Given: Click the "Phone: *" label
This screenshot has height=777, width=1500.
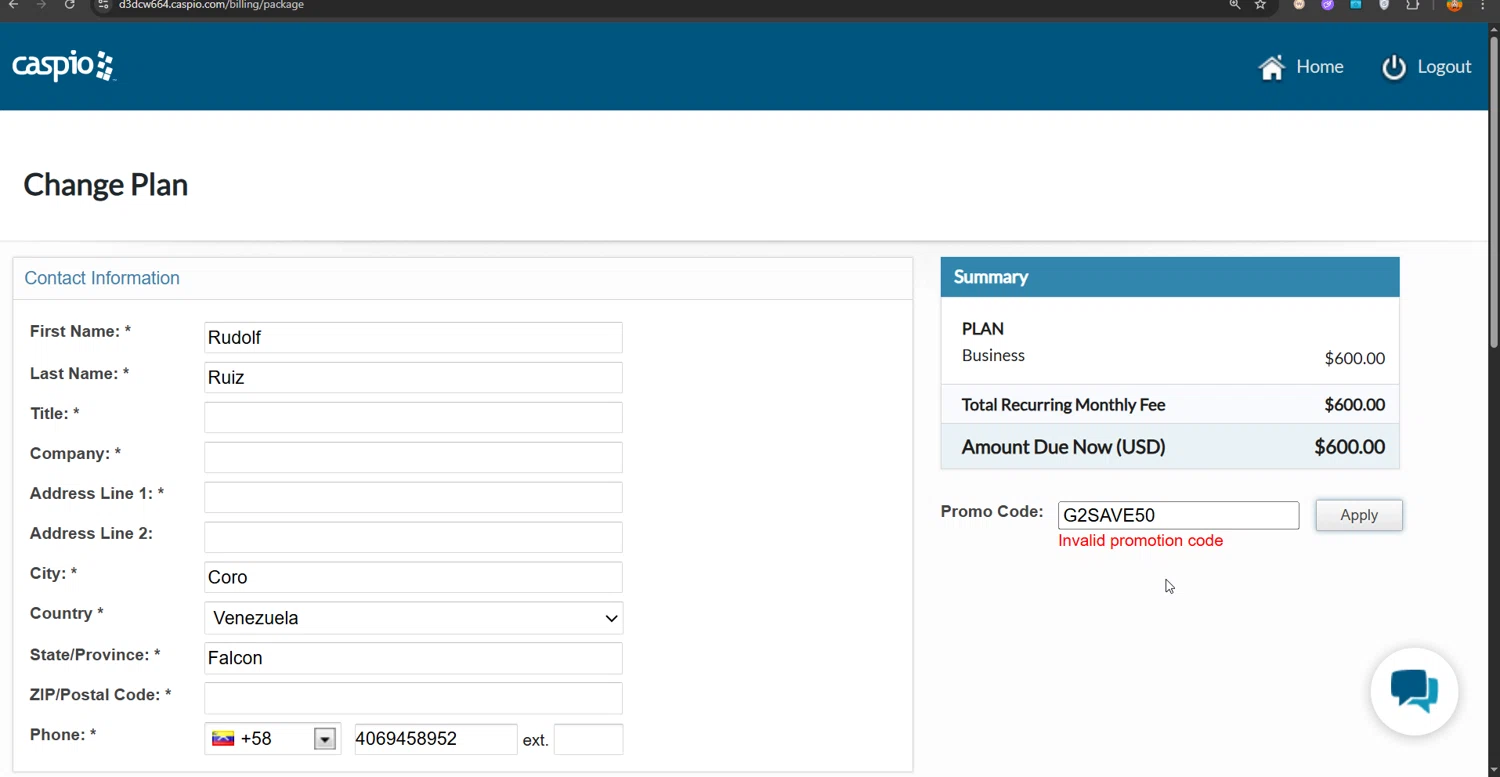Looking at the screenshot, I should point(63,735).
